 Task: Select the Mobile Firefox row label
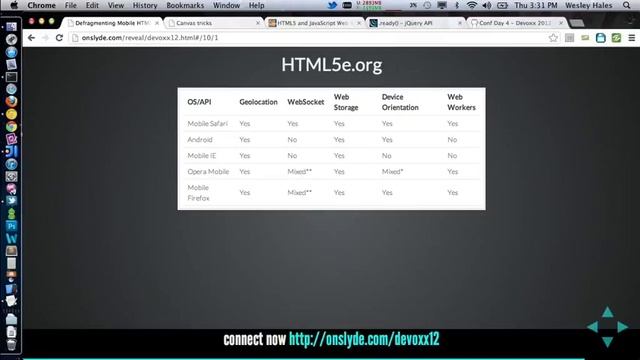click(198, 193)
